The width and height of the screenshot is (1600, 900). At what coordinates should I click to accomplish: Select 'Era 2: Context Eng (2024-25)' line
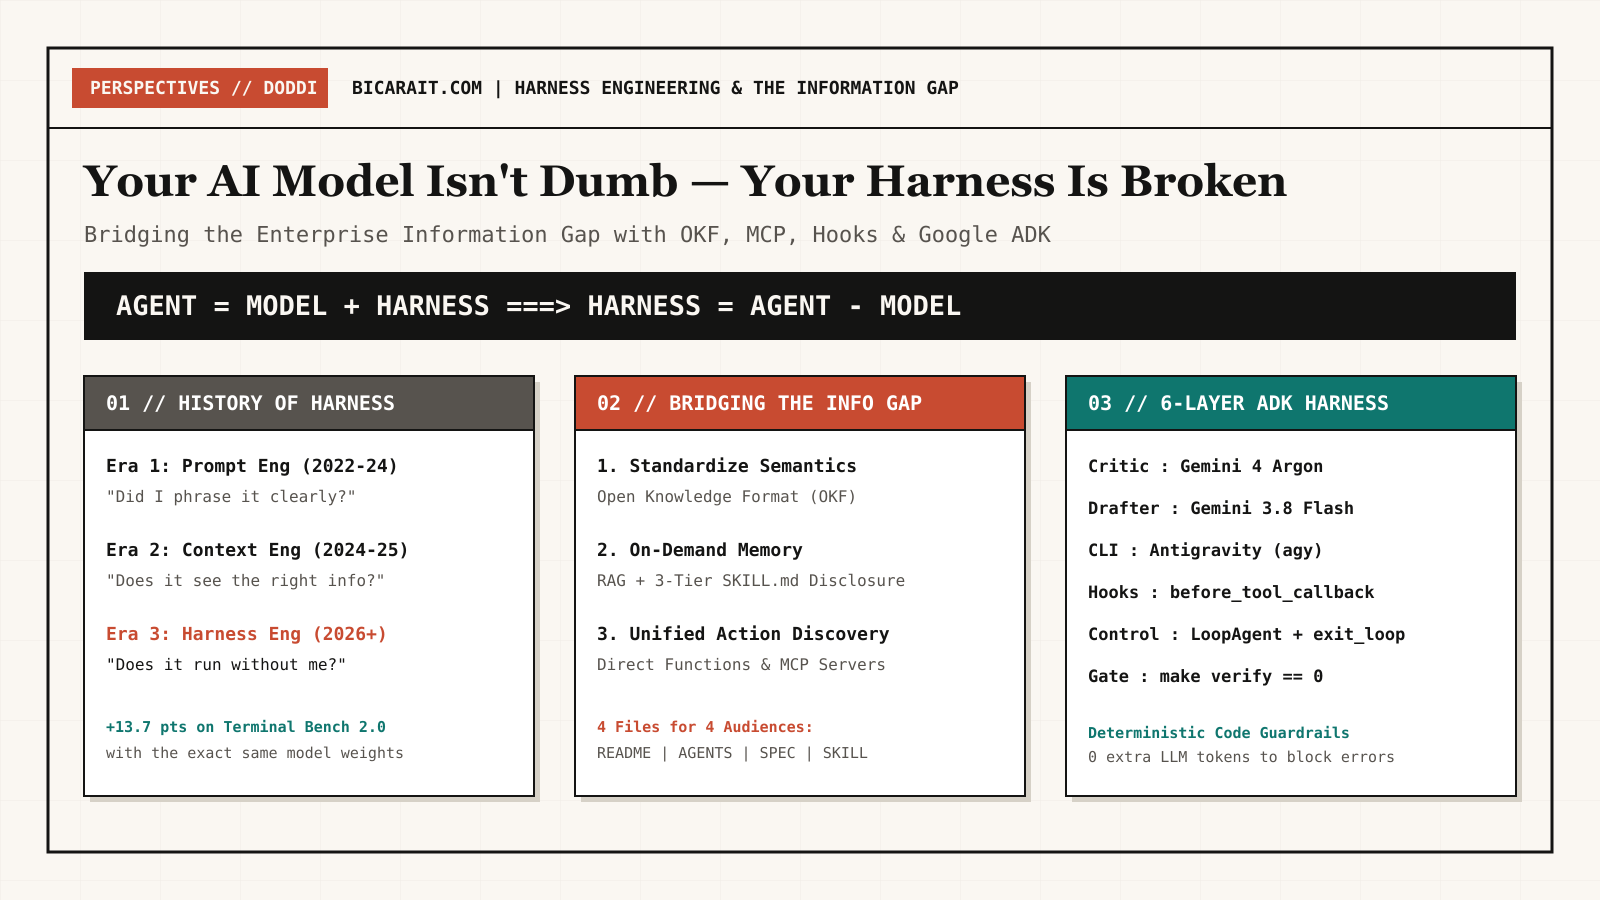pyautogui.click(x=257, y=550)
